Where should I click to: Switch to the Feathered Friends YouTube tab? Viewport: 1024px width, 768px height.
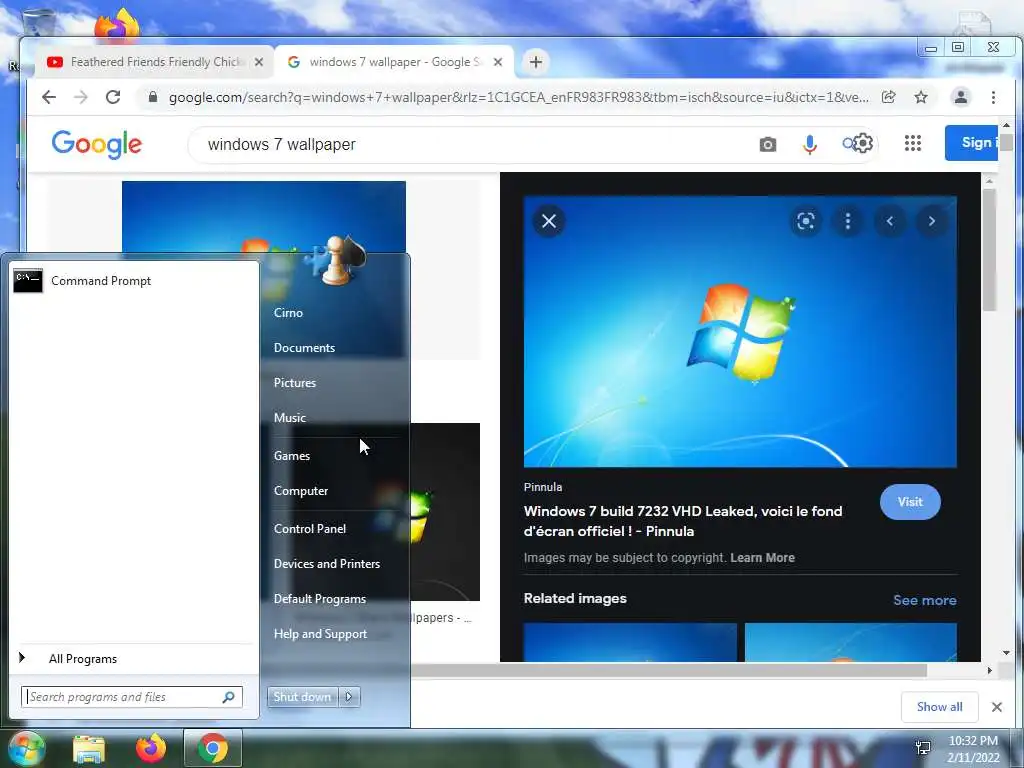[154, 62]
